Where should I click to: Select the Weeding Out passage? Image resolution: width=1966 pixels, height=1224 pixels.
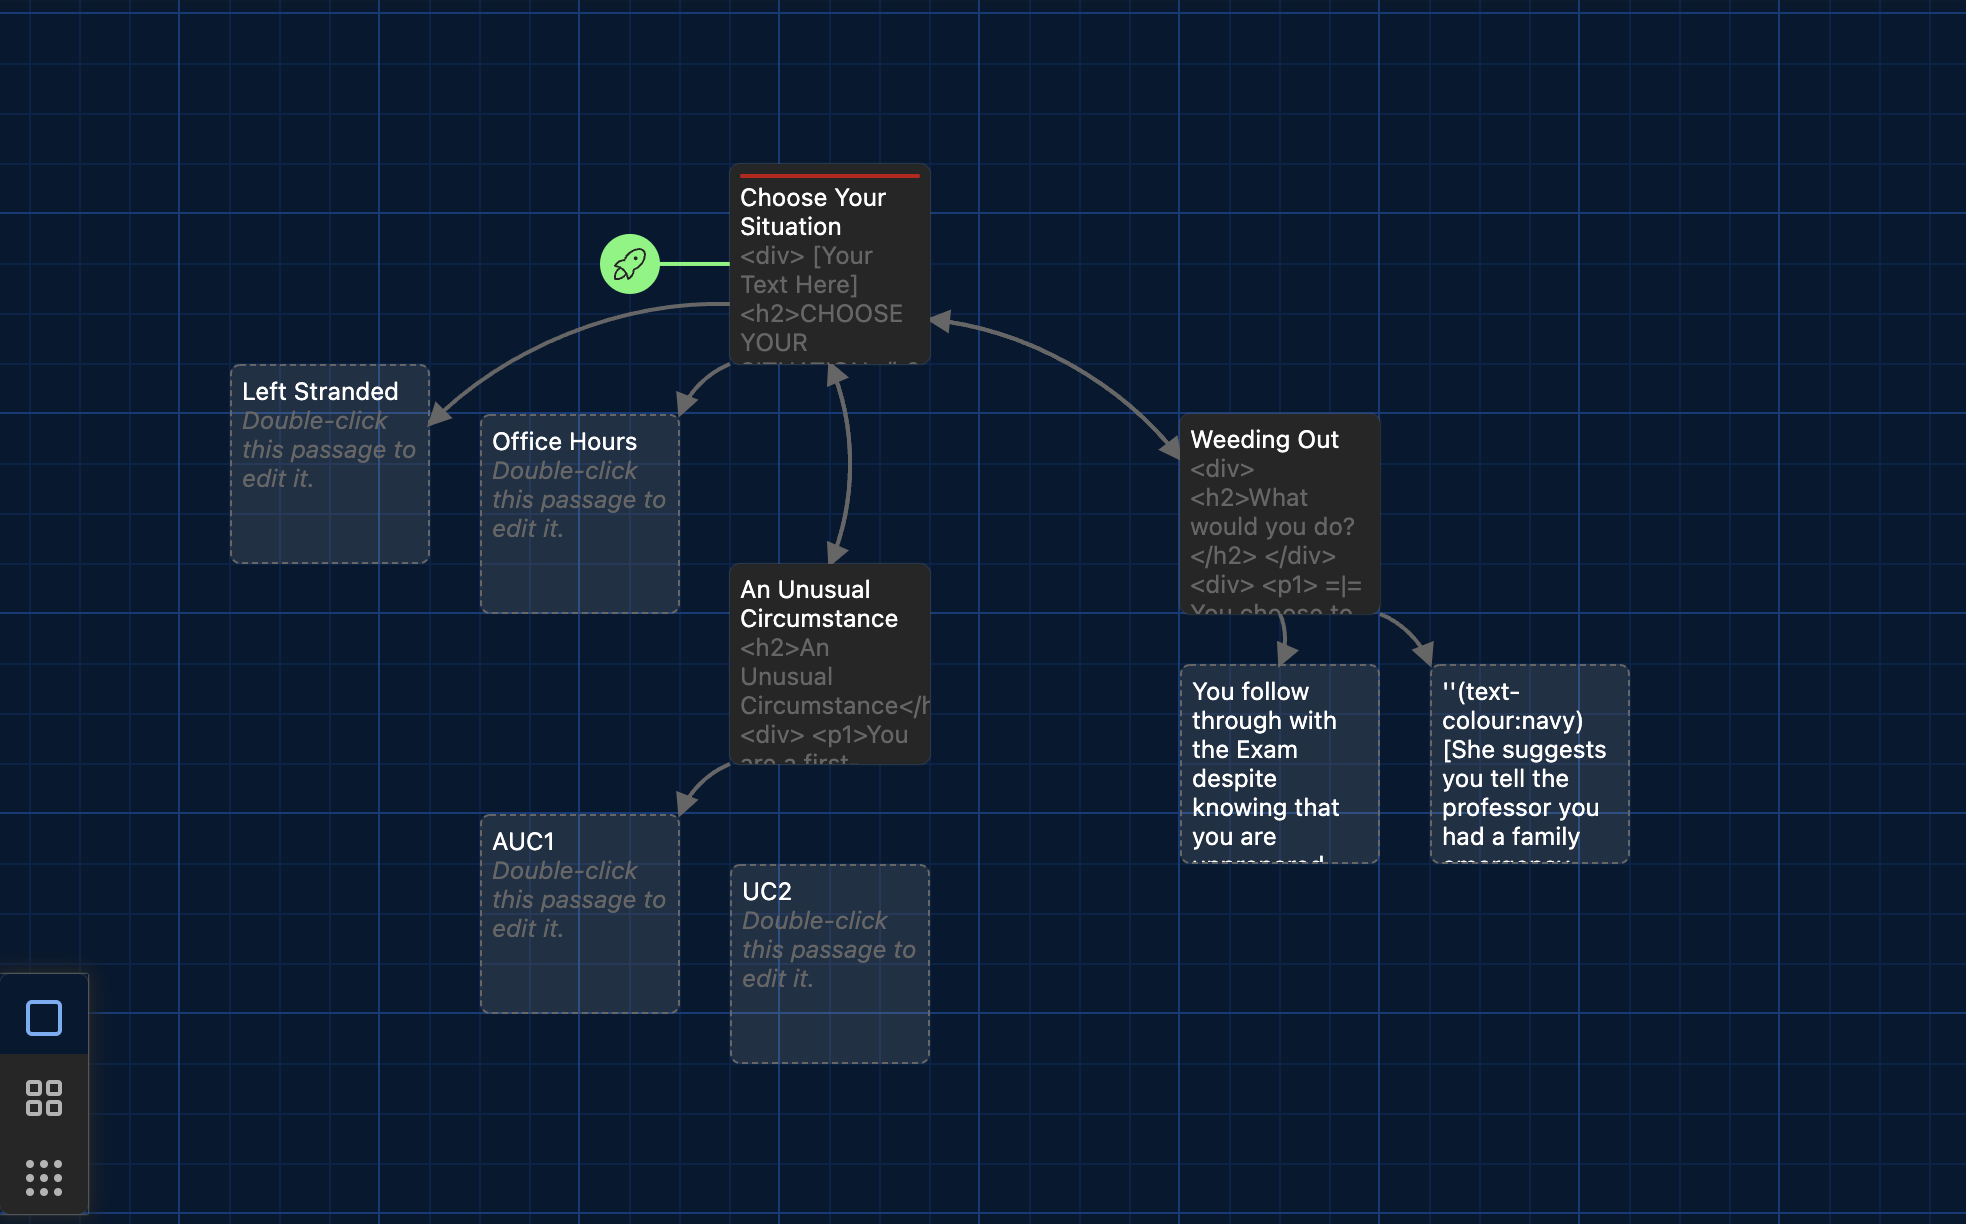coord(1279,514)
